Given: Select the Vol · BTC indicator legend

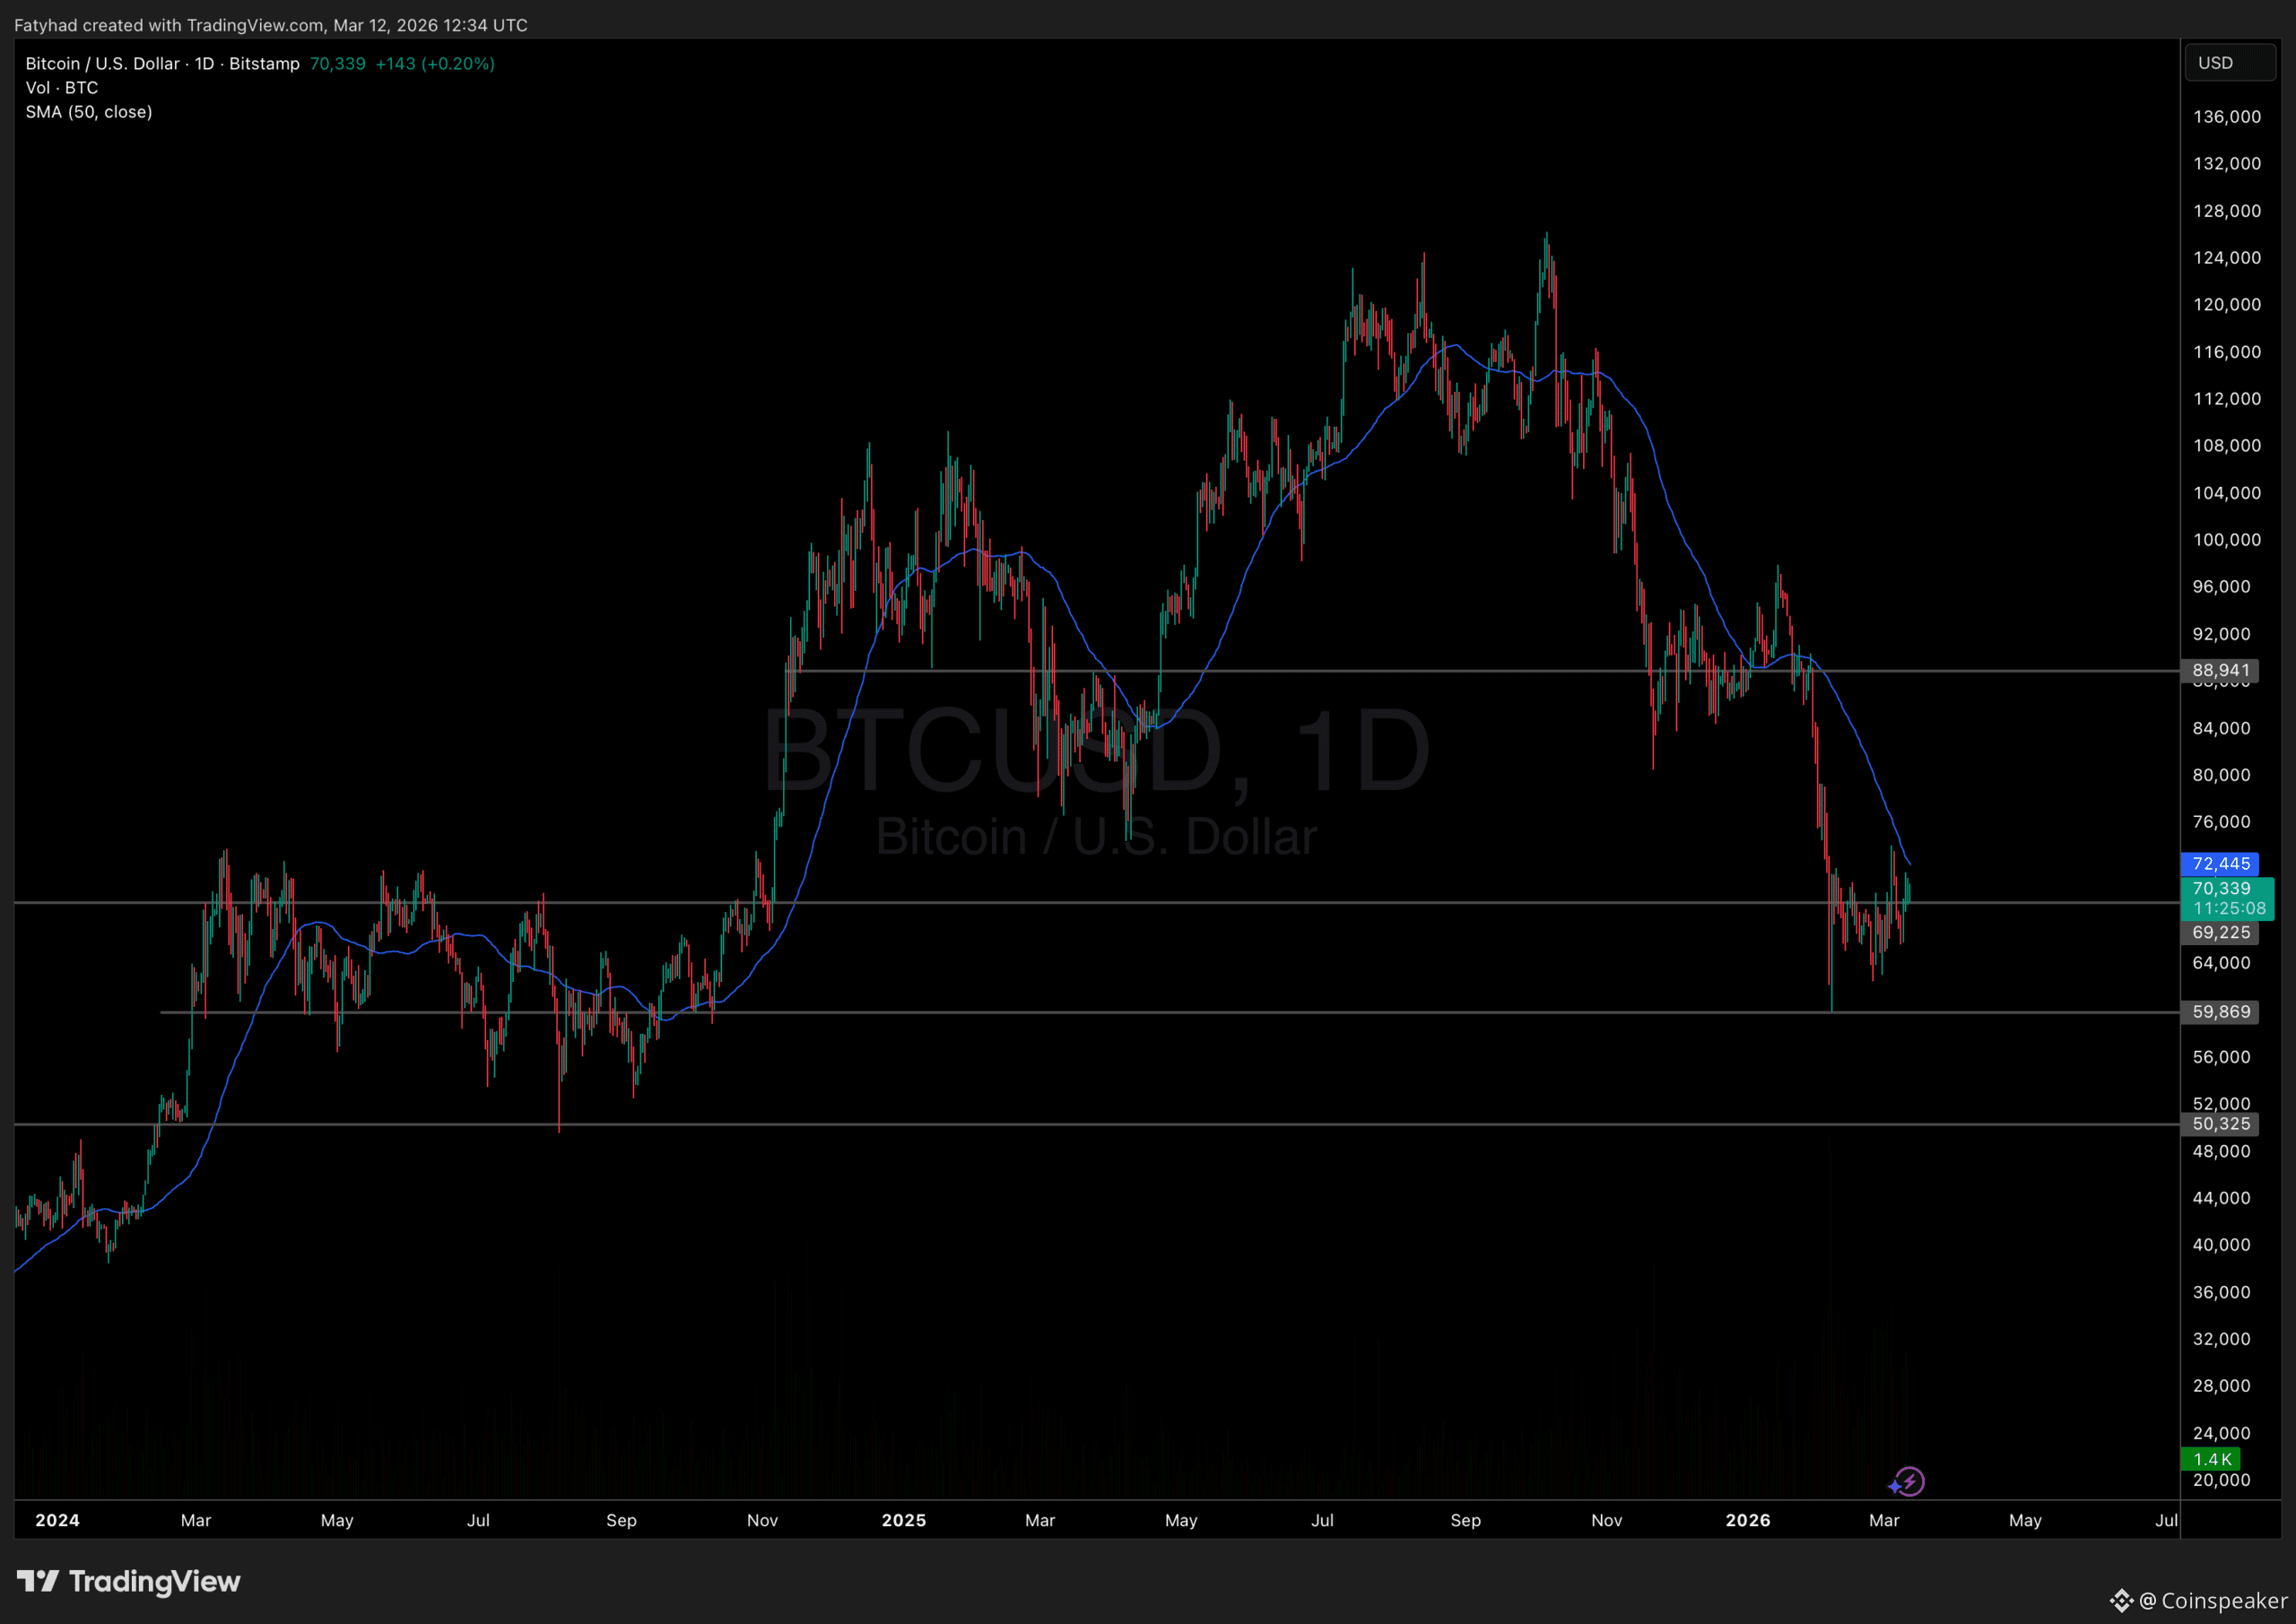Looking at the screenshot, I should (61, 88).
